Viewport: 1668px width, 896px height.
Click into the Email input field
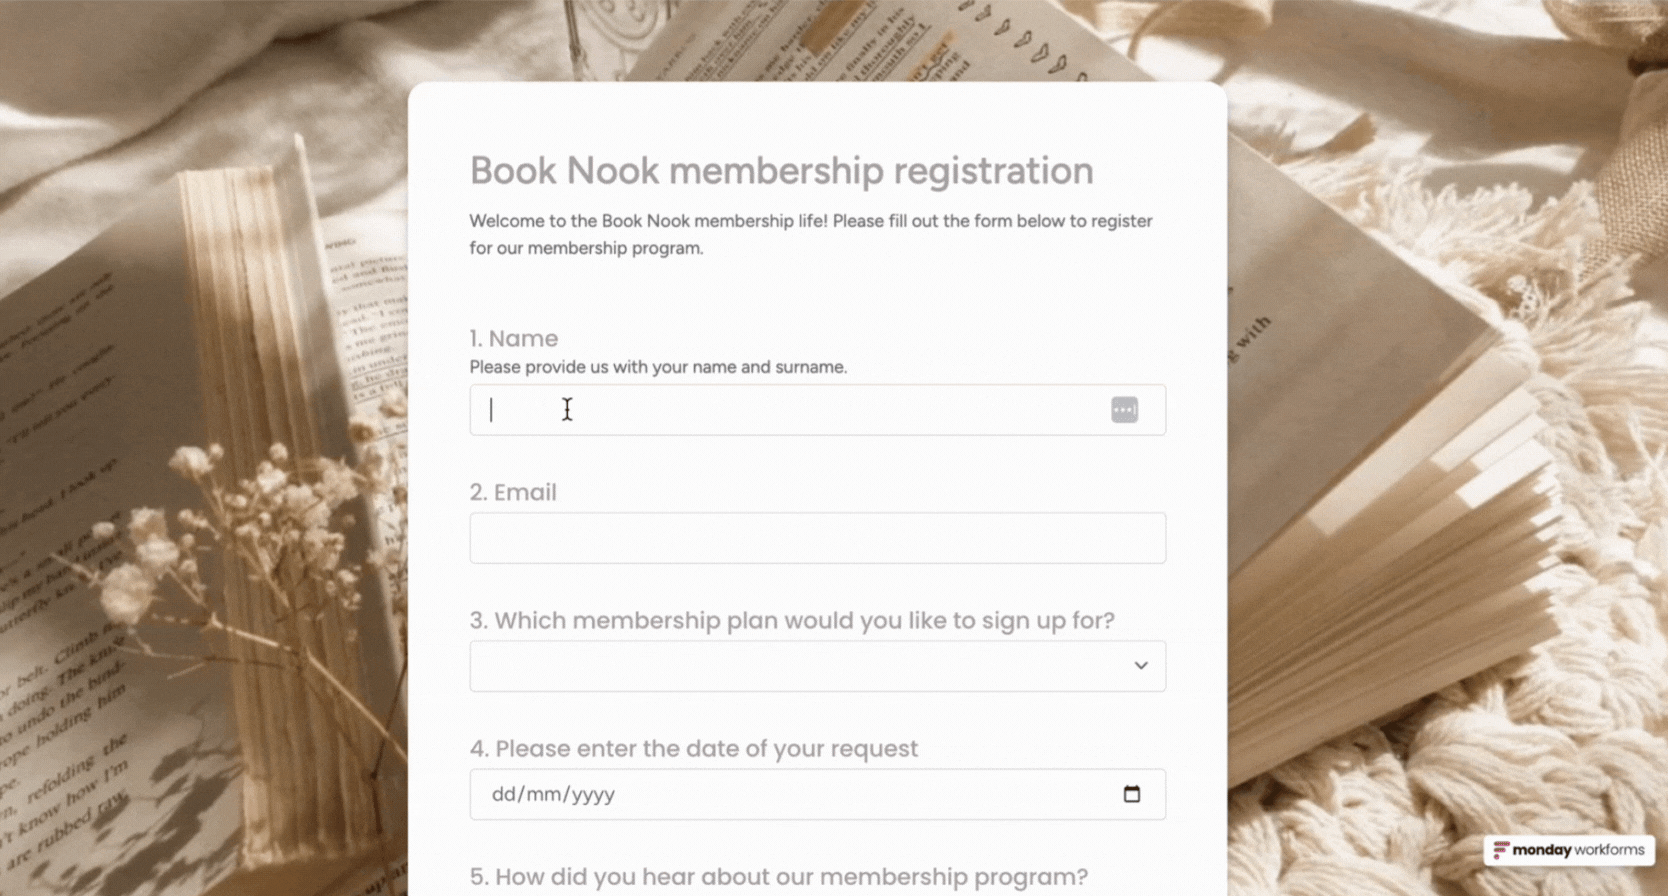[x=817, y=538]
